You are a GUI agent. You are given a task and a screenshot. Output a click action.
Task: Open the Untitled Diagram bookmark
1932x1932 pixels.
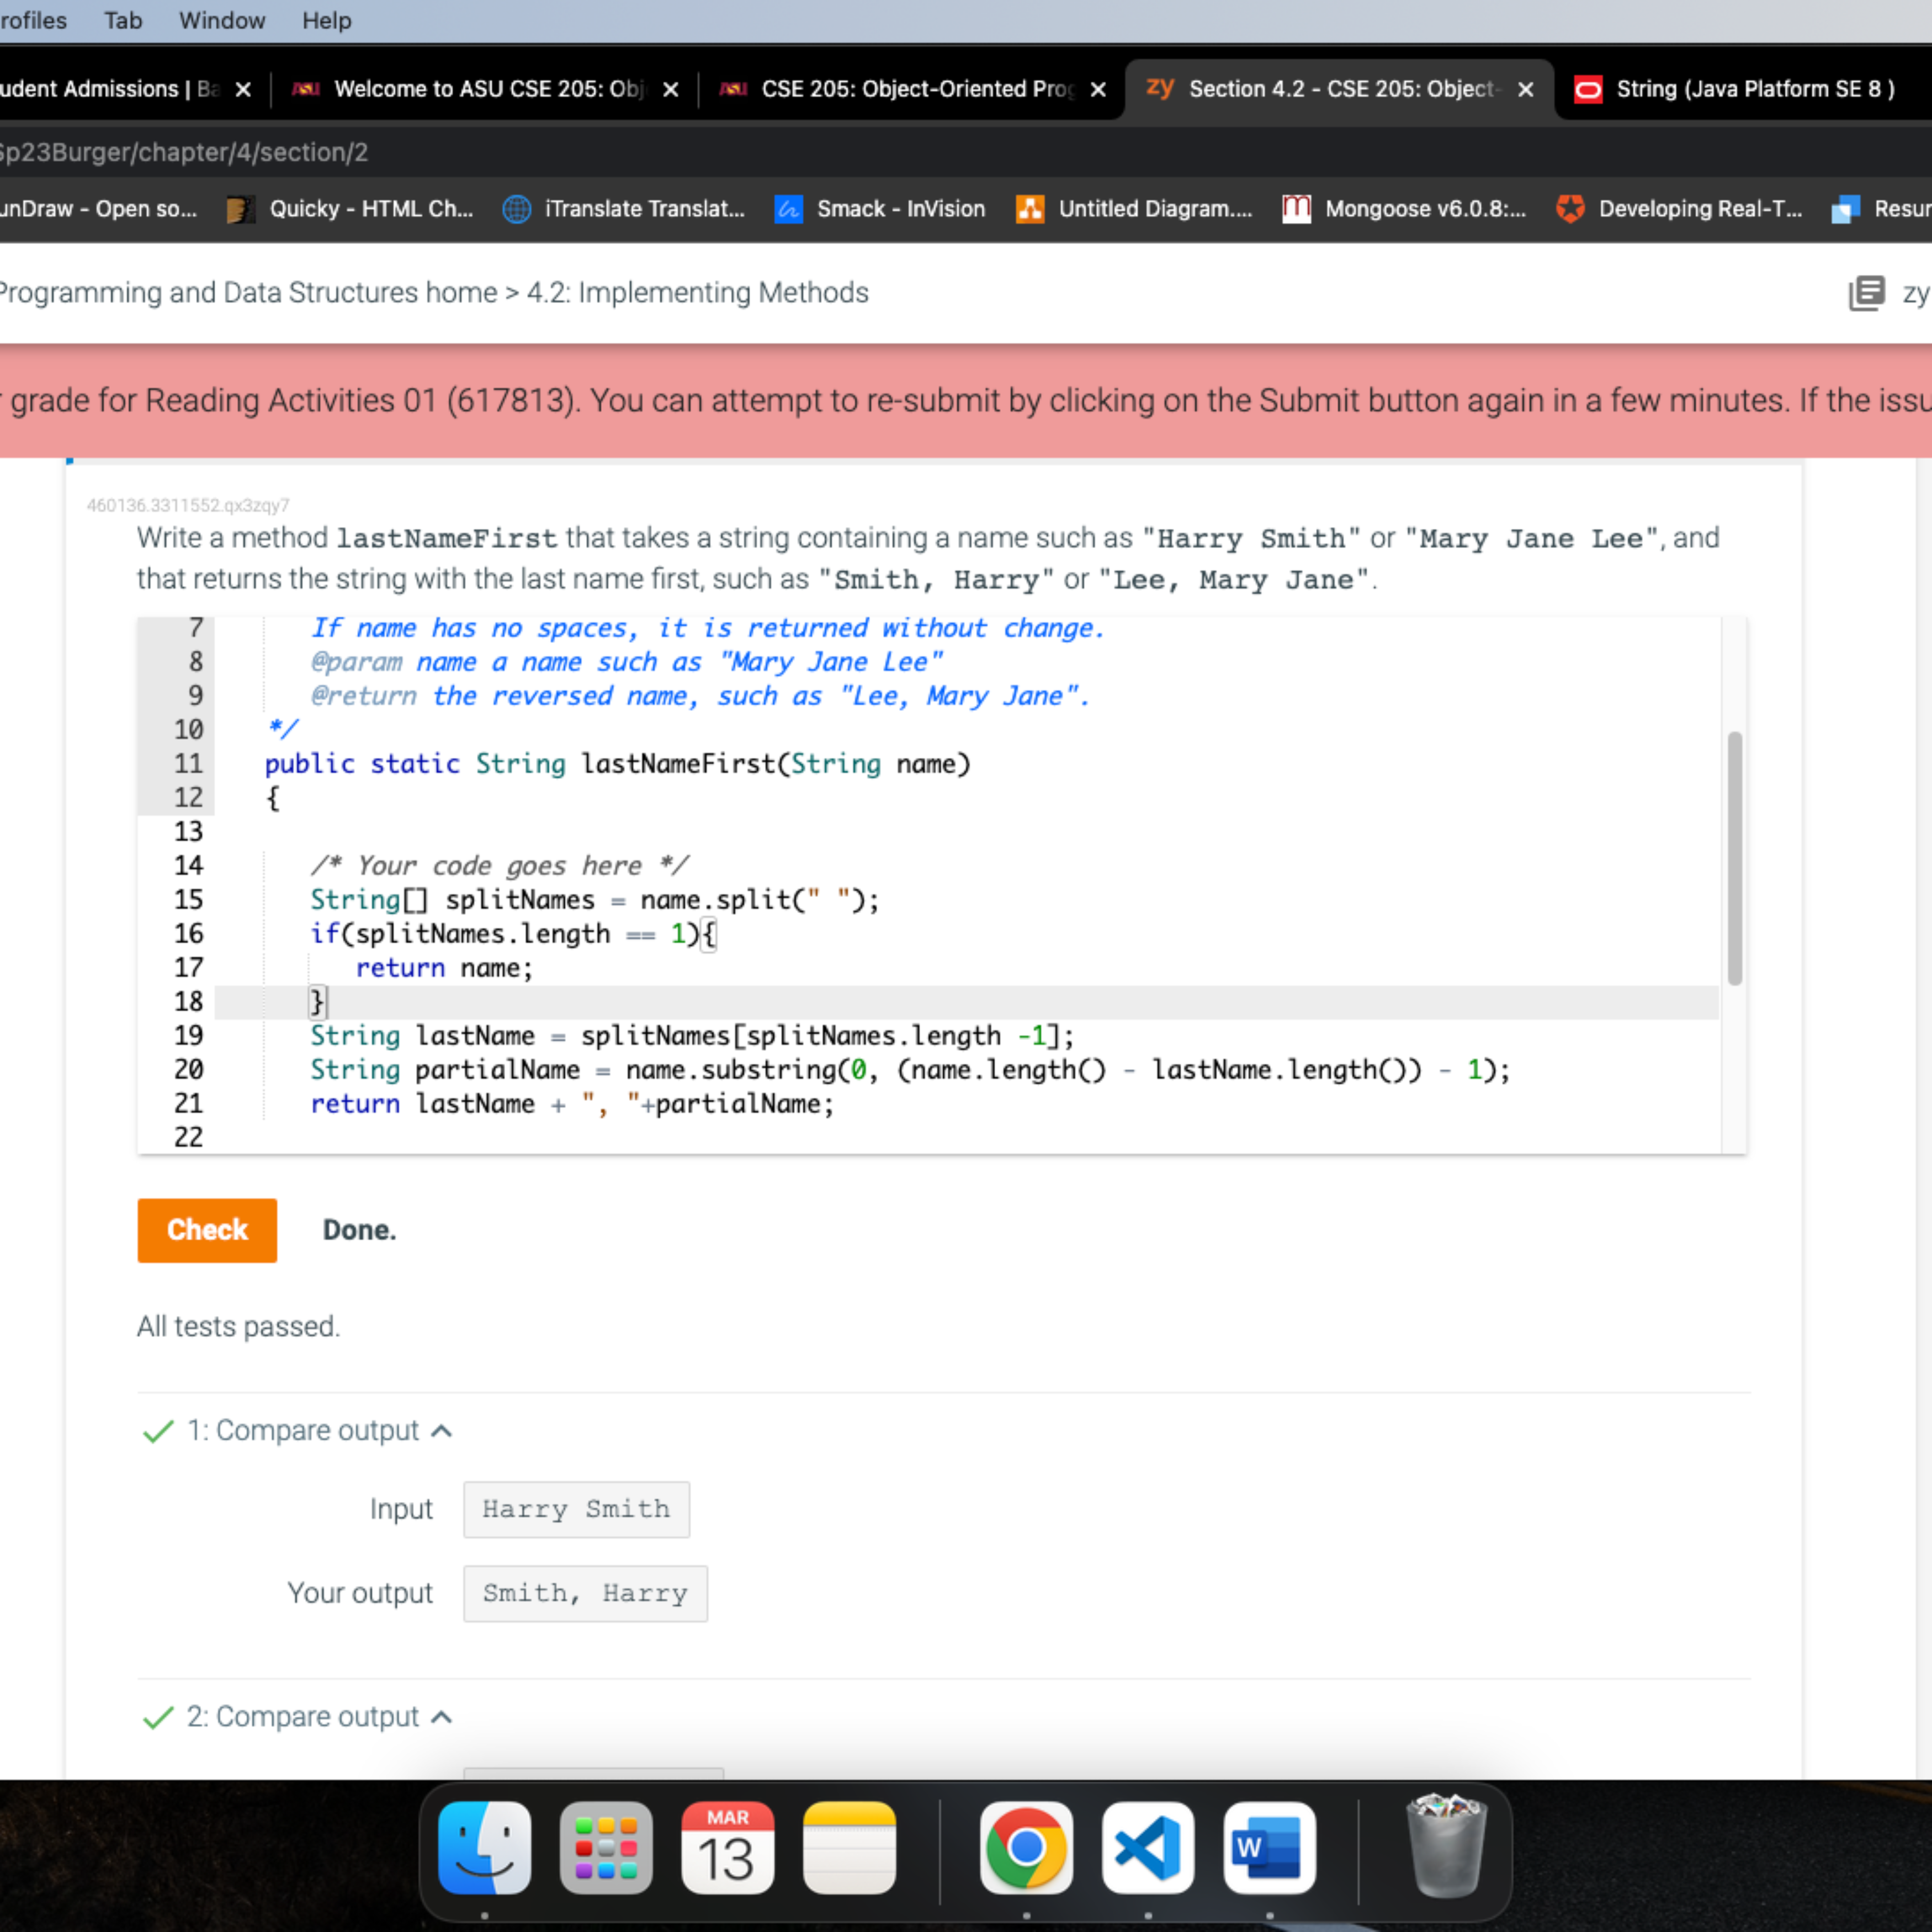tap(1134, 209)
